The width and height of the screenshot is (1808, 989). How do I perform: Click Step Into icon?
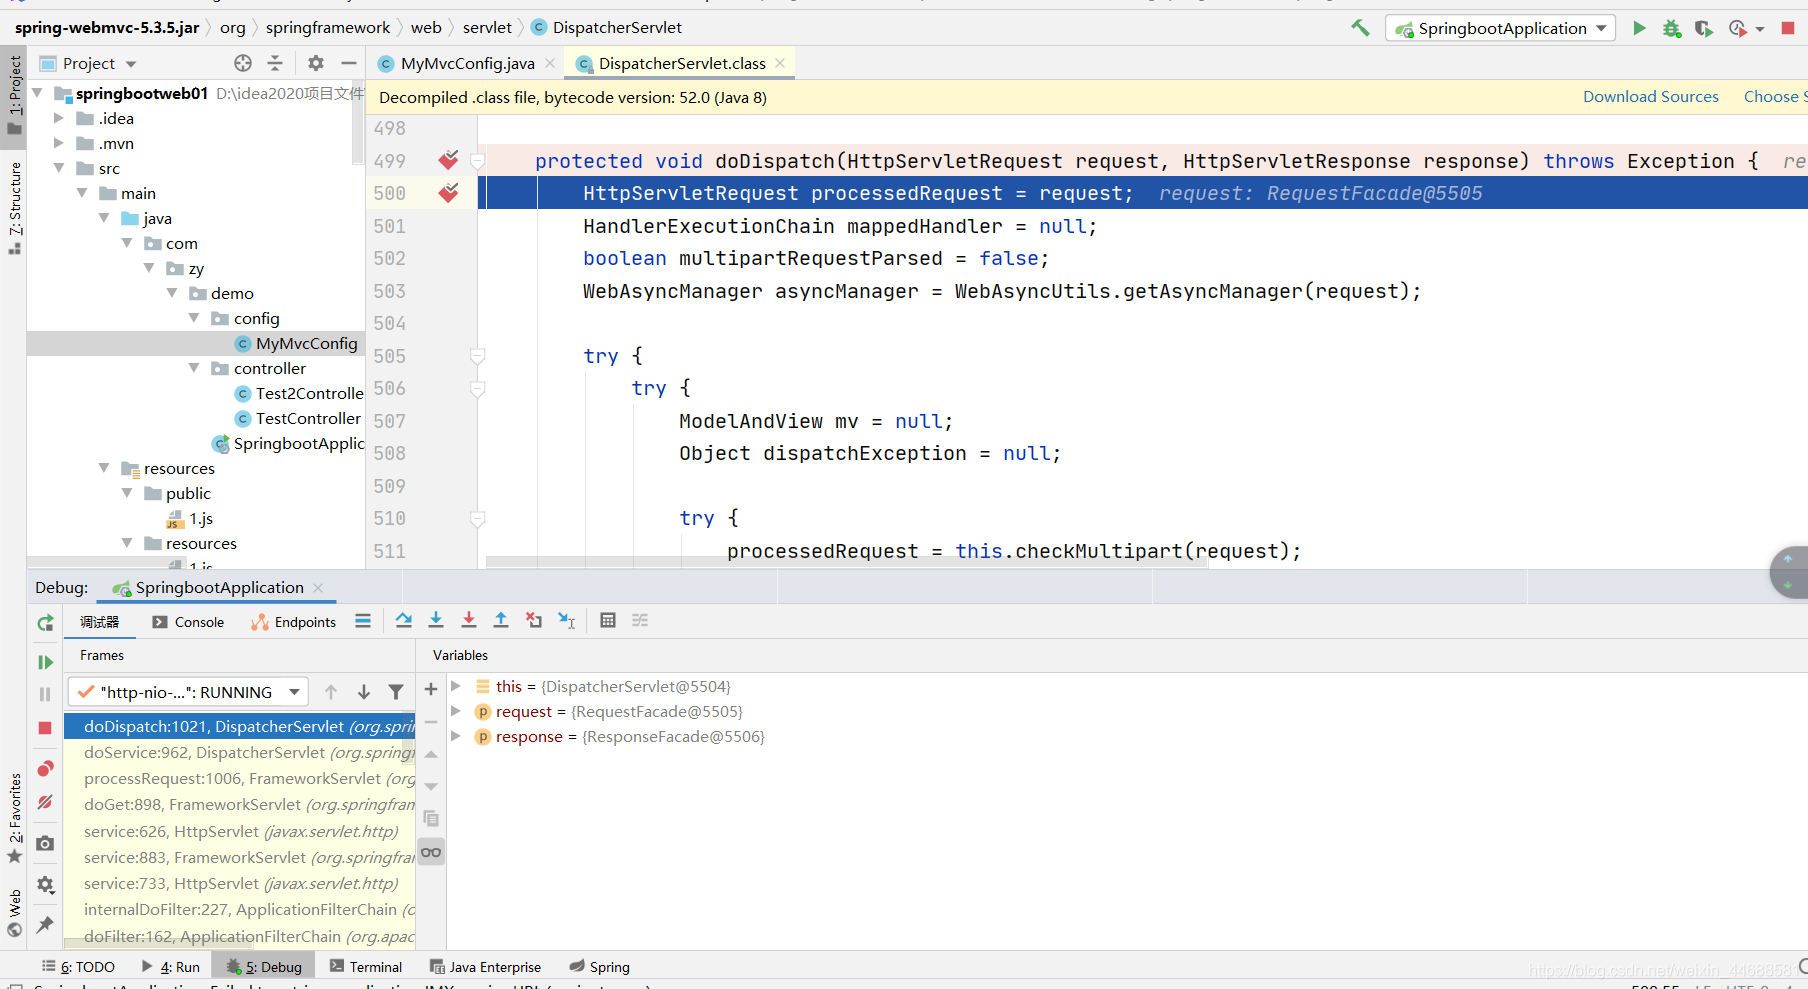pos(436,621)
